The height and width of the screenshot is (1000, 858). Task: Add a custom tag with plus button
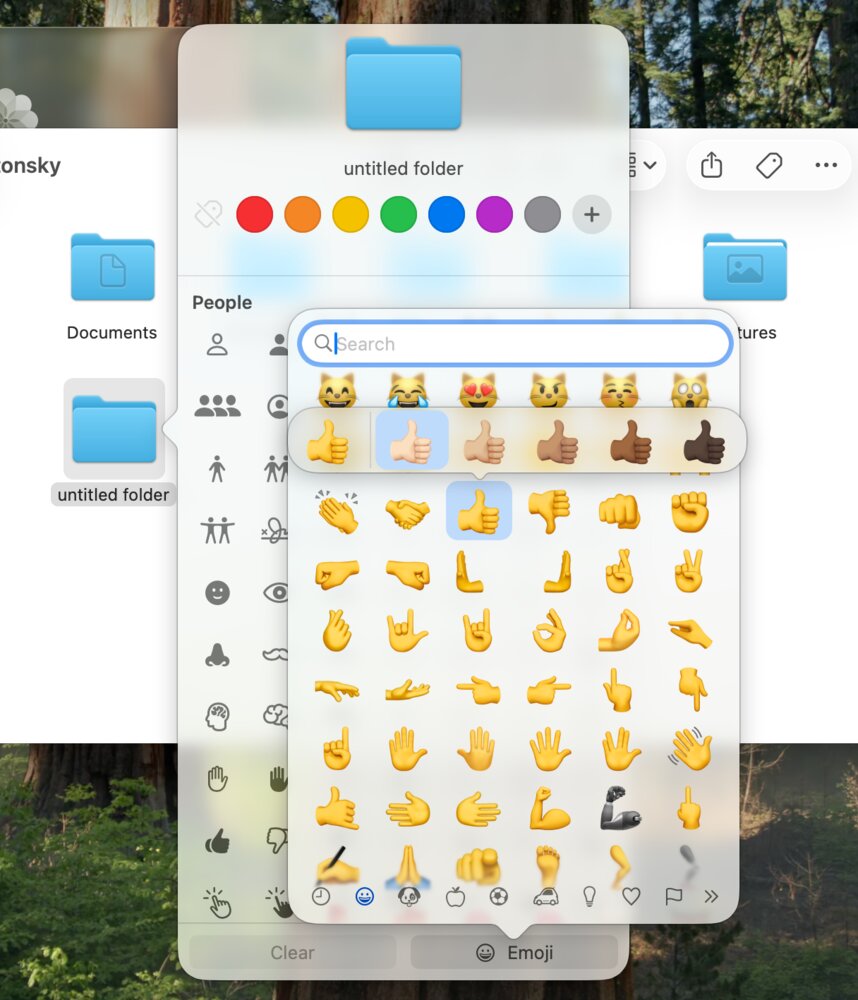(591, 214)
